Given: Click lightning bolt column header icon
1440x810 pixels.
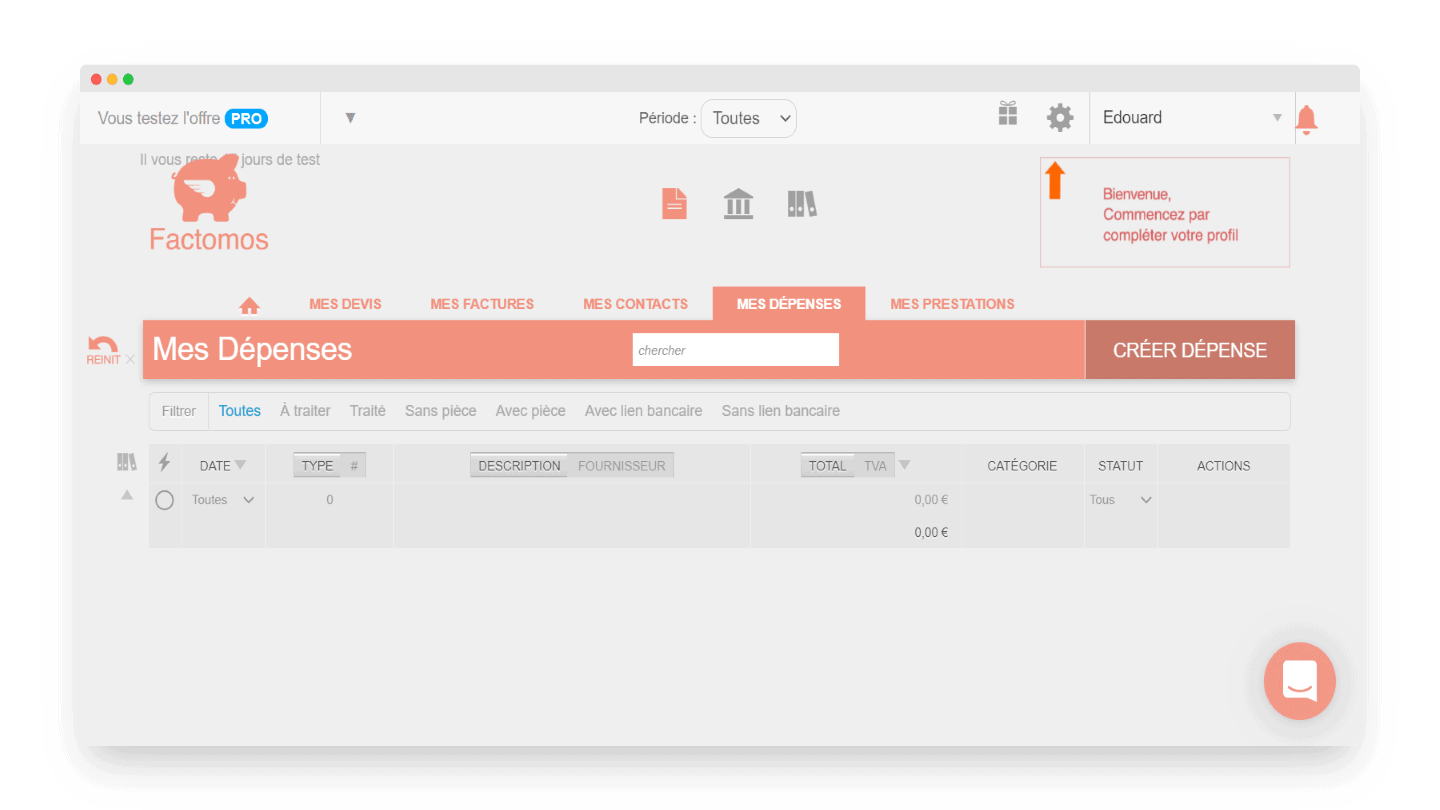Looking at the screenshot, I should tap(165, 463).
